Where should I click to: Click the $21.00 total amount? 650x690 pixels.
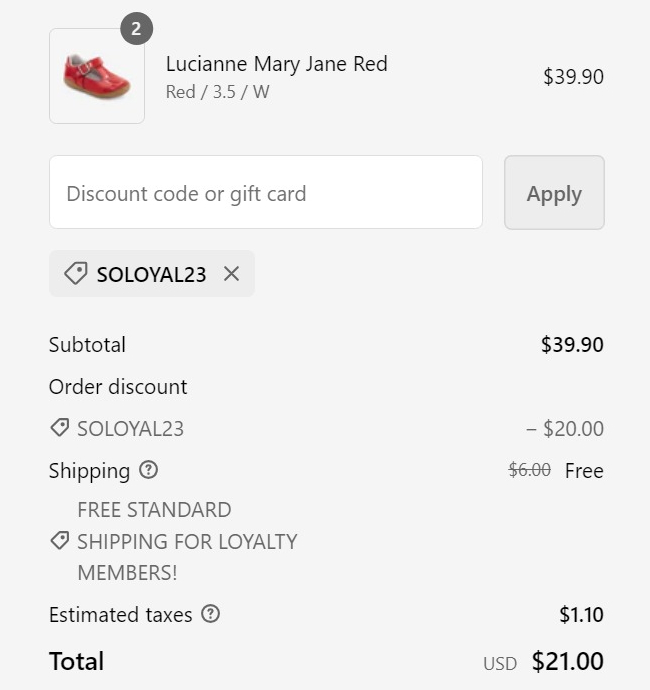567,662
